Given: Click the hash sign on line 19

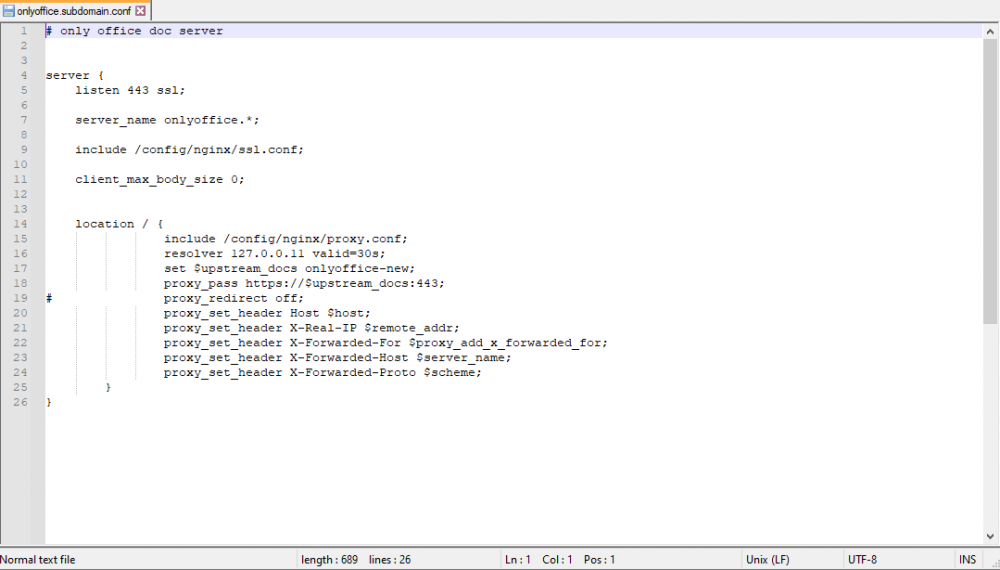Looking at the screenshot, I should pos(48,298).
